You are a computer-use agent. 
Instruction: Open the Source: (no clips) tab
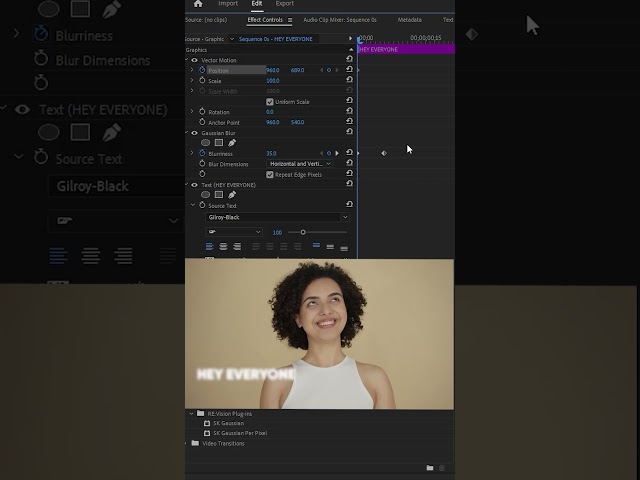pos(206,20)
